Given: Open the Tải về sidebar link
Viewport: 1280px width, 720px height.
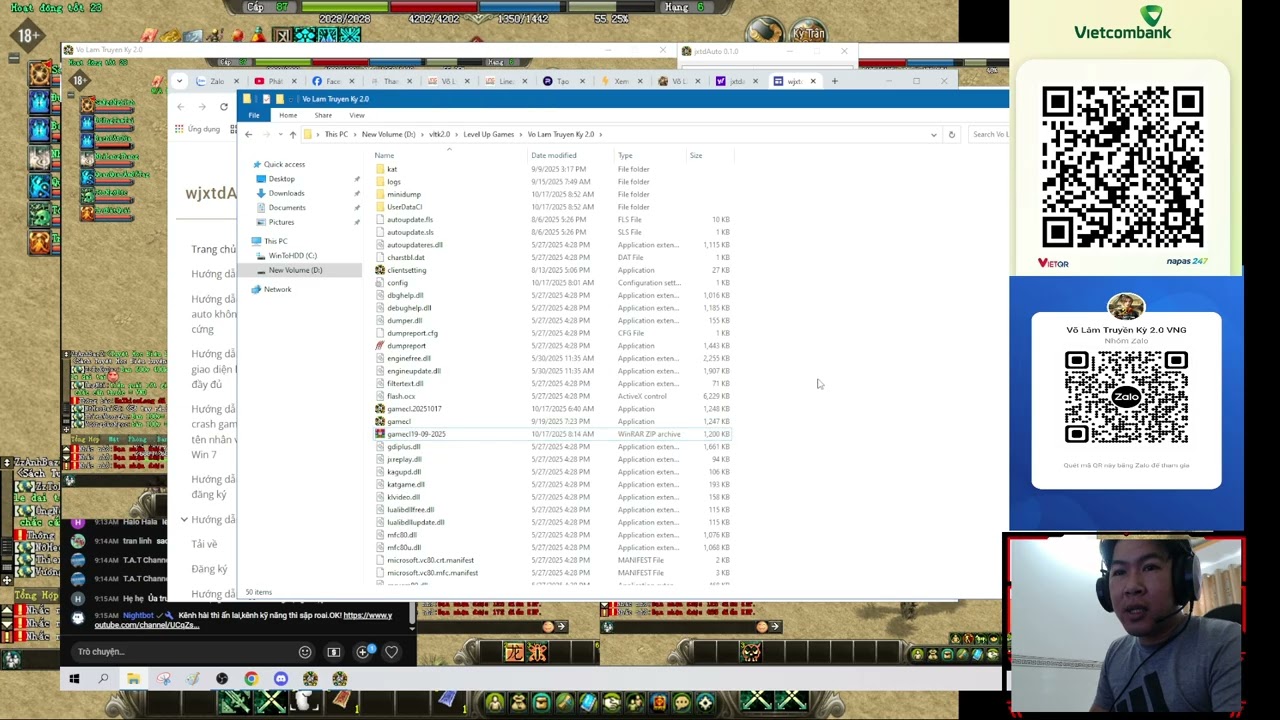Looking at the screenshot, I should (x=204, y=544).
